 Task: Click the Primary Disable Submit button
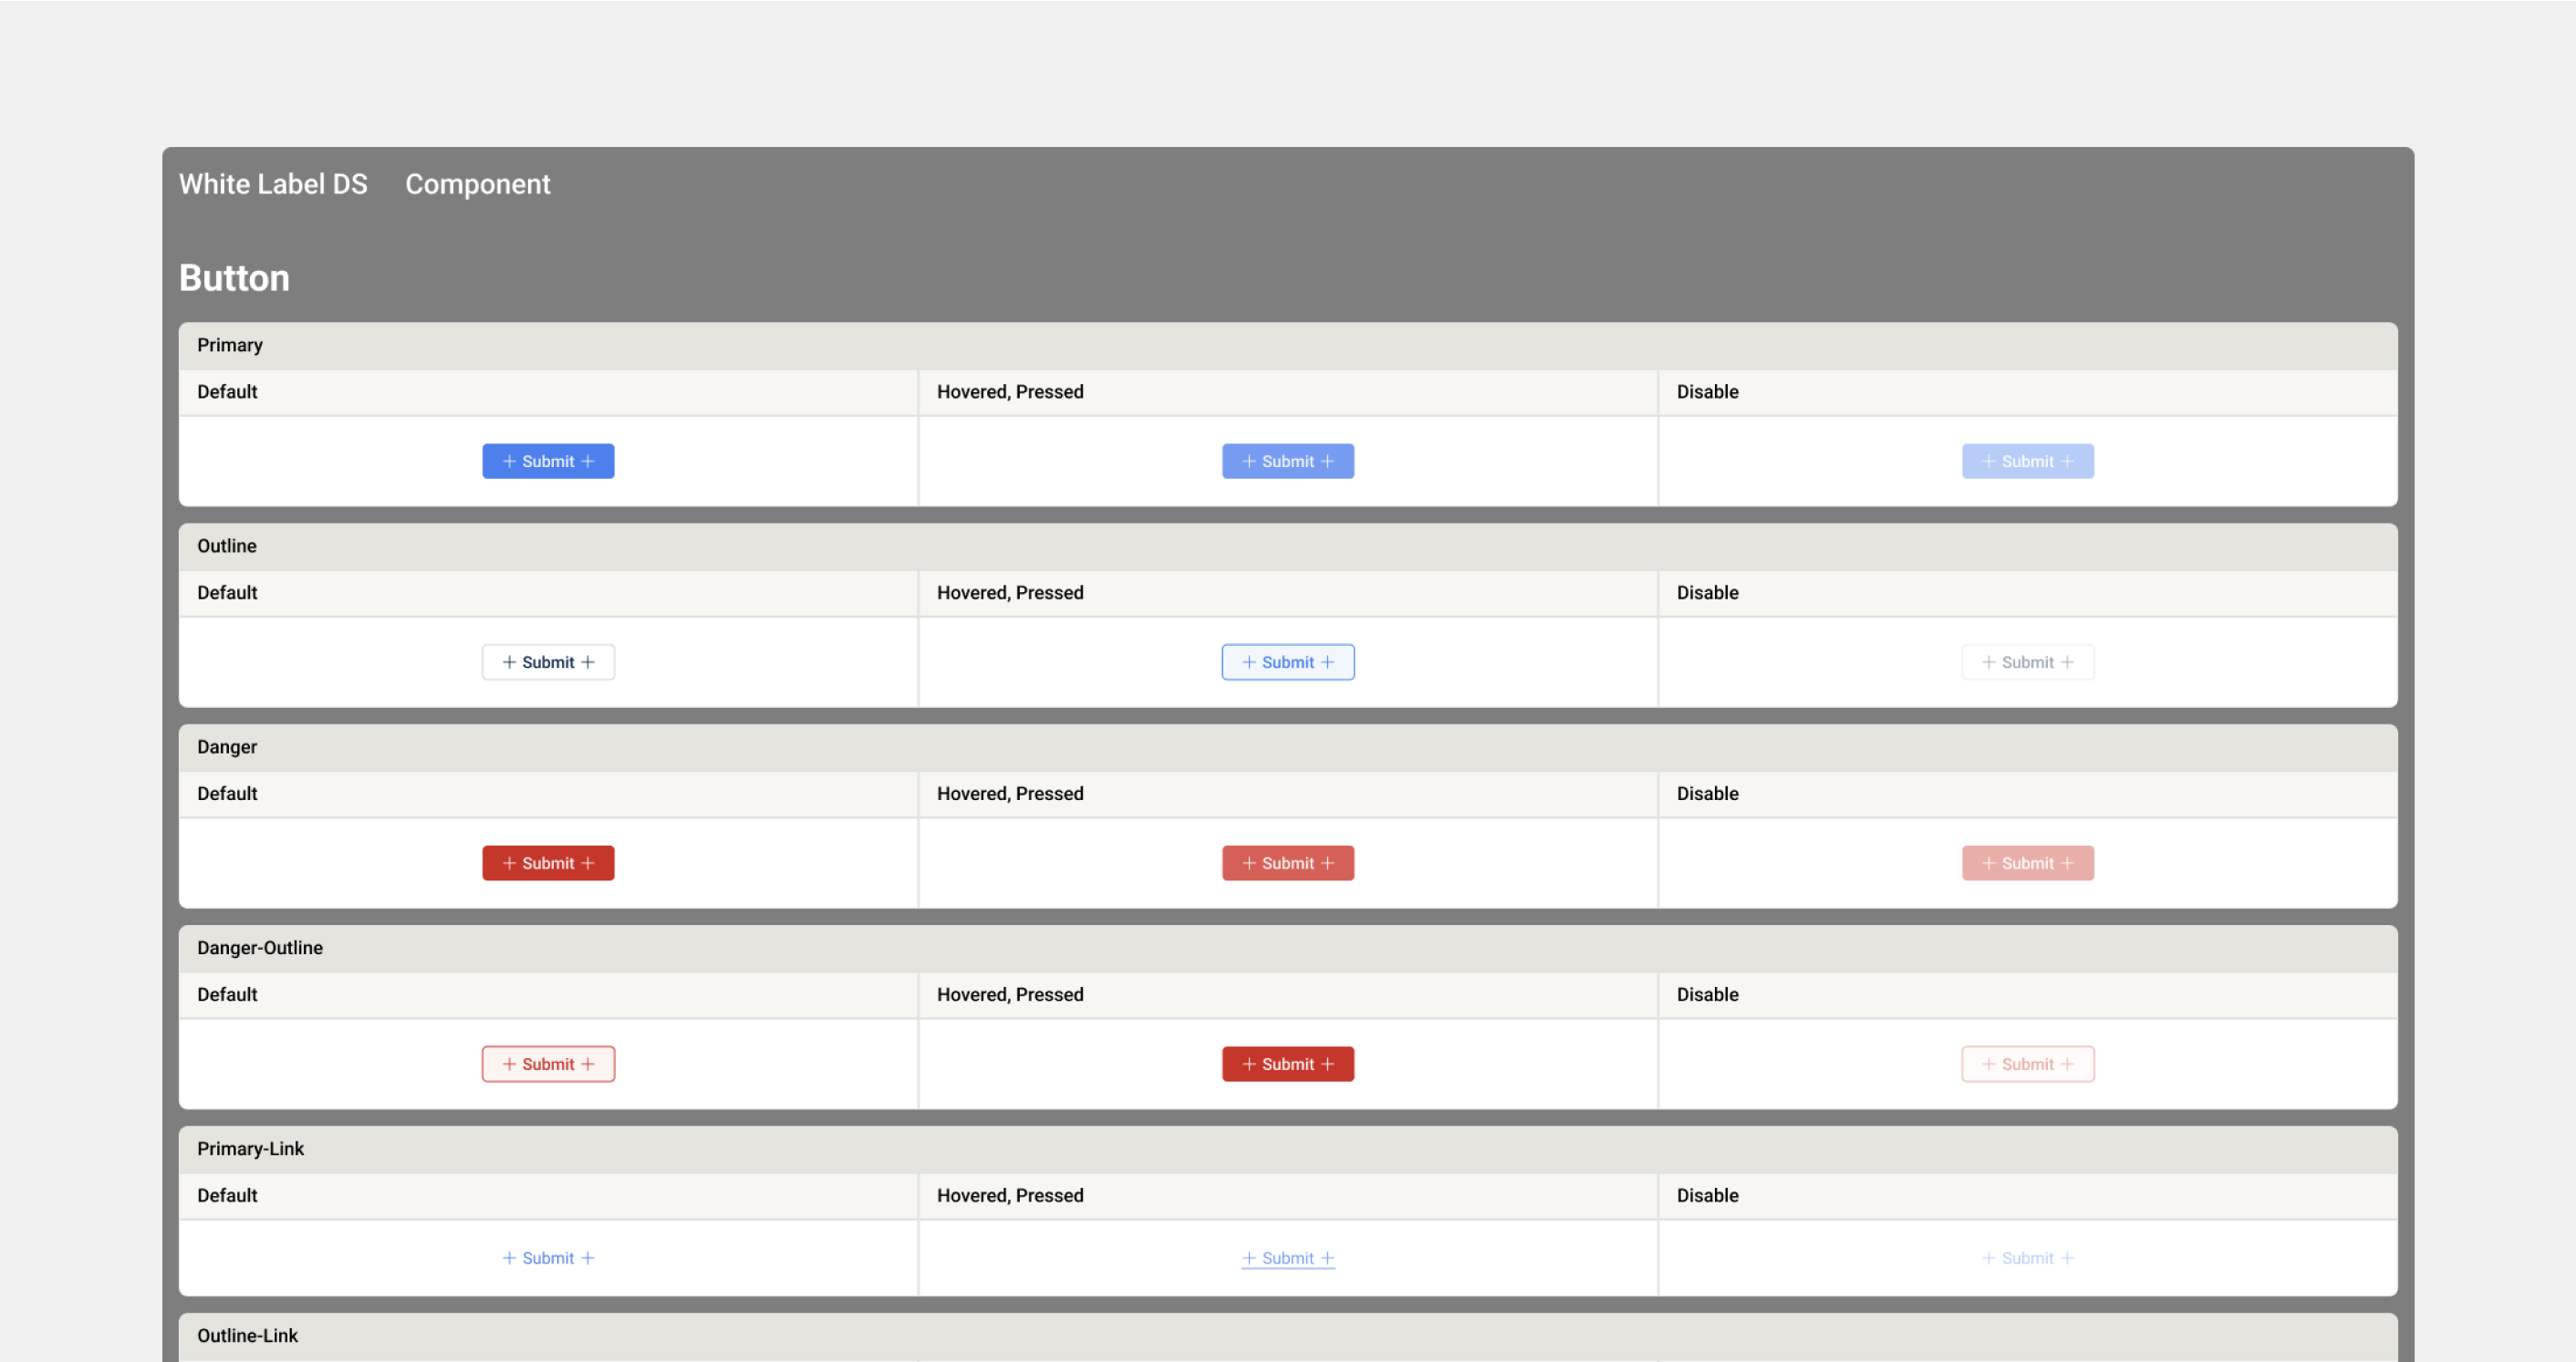click(2028, 461)
